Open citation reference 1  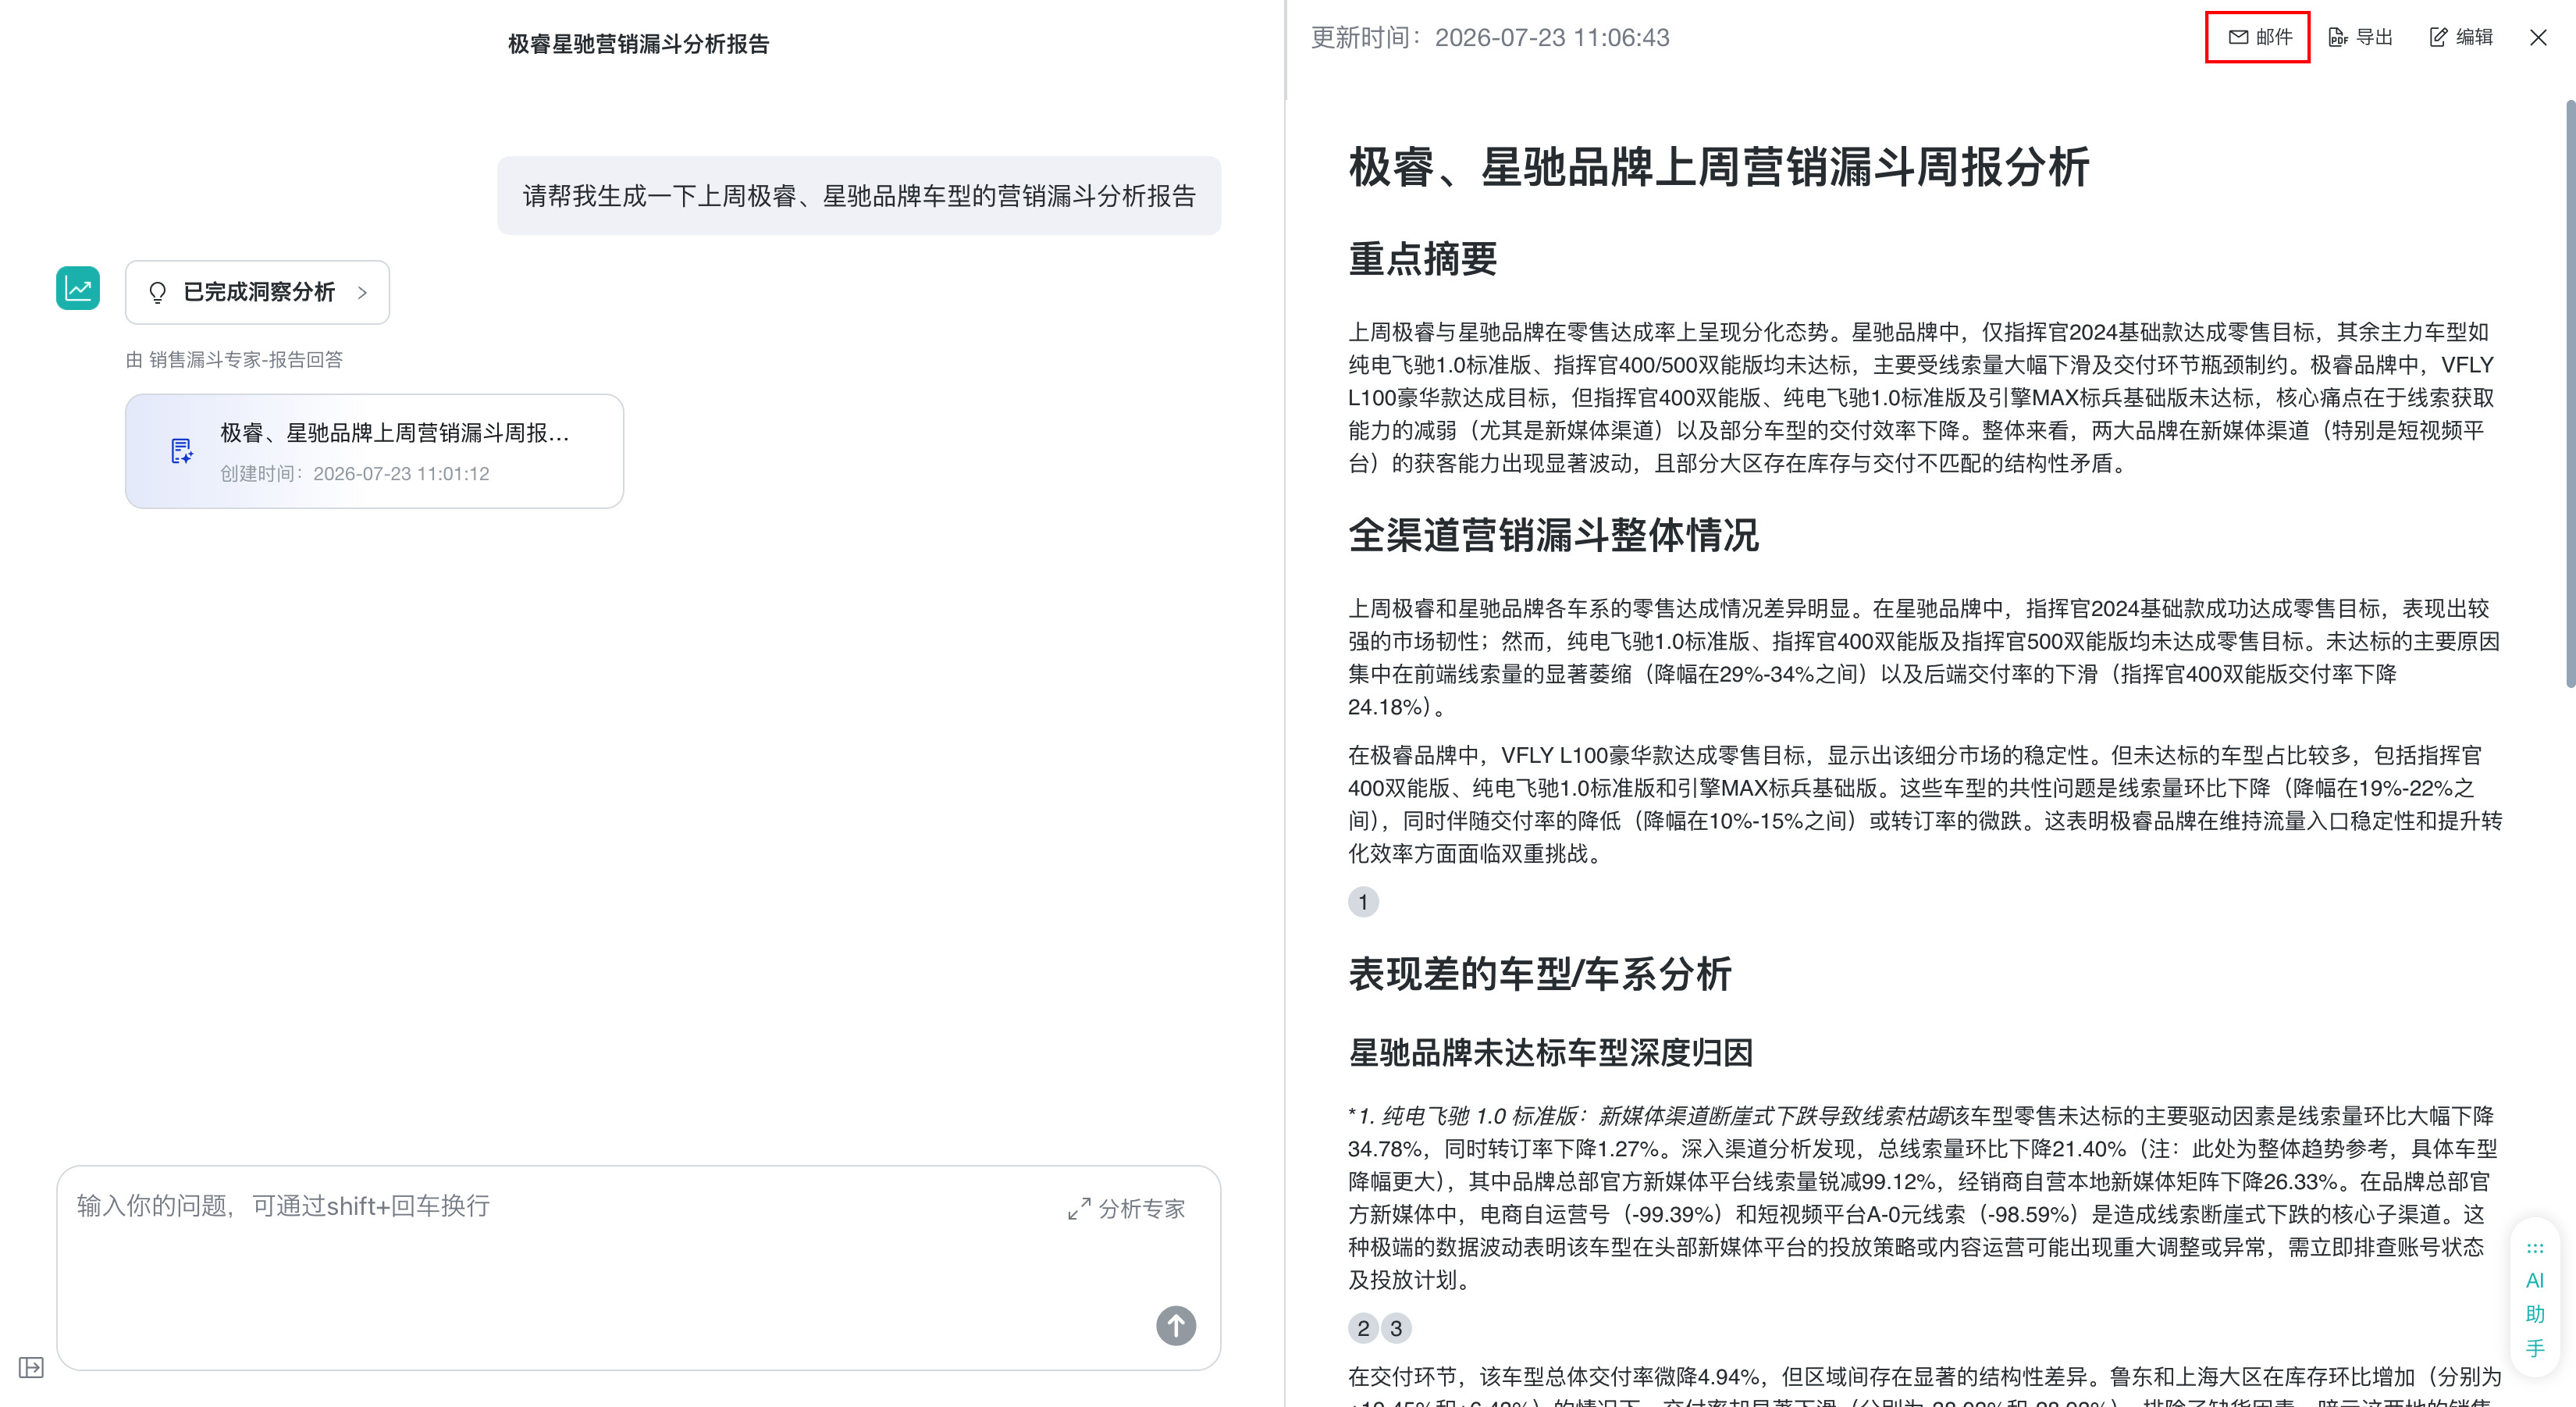pyautogui.click(x=1363, y=902)
